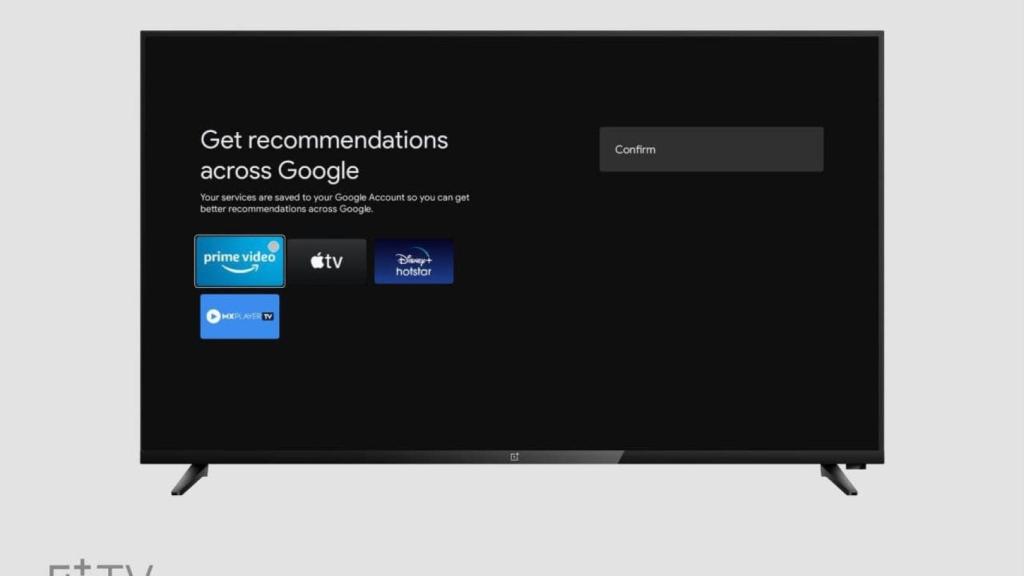Click the Apple logo on the Apple TV tile
The height and width of the screenshot is (576, 1024).
tap(316, 261)
